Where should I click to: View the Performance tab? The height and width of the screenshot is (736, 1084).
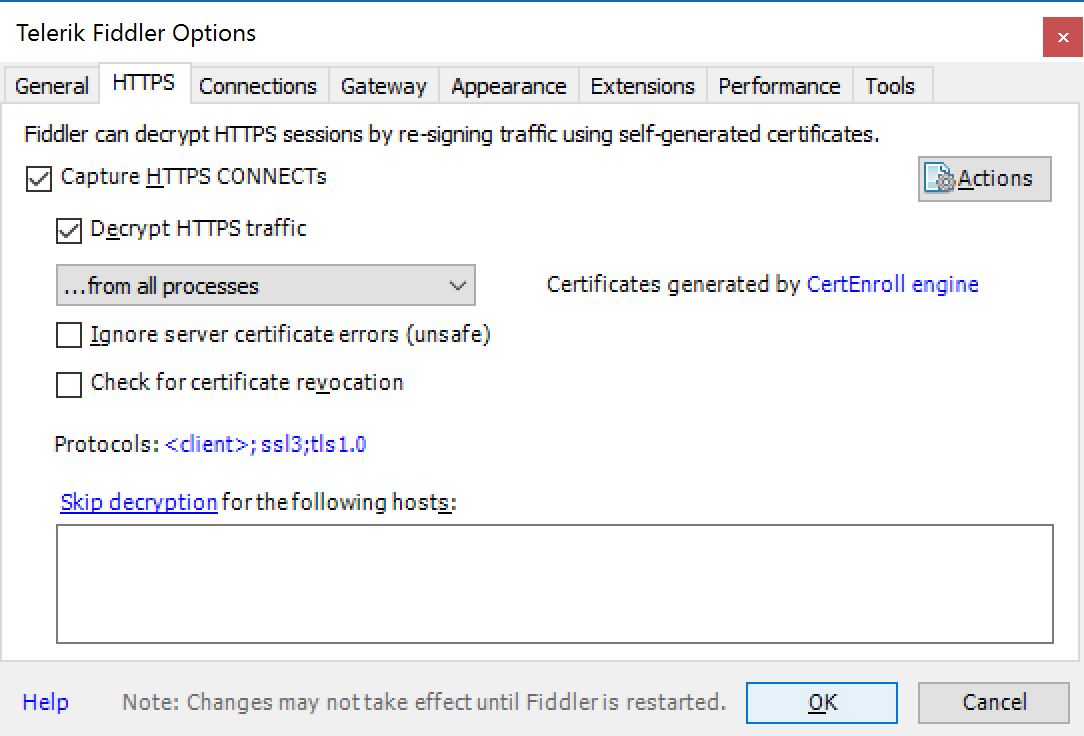coord(779,86)
